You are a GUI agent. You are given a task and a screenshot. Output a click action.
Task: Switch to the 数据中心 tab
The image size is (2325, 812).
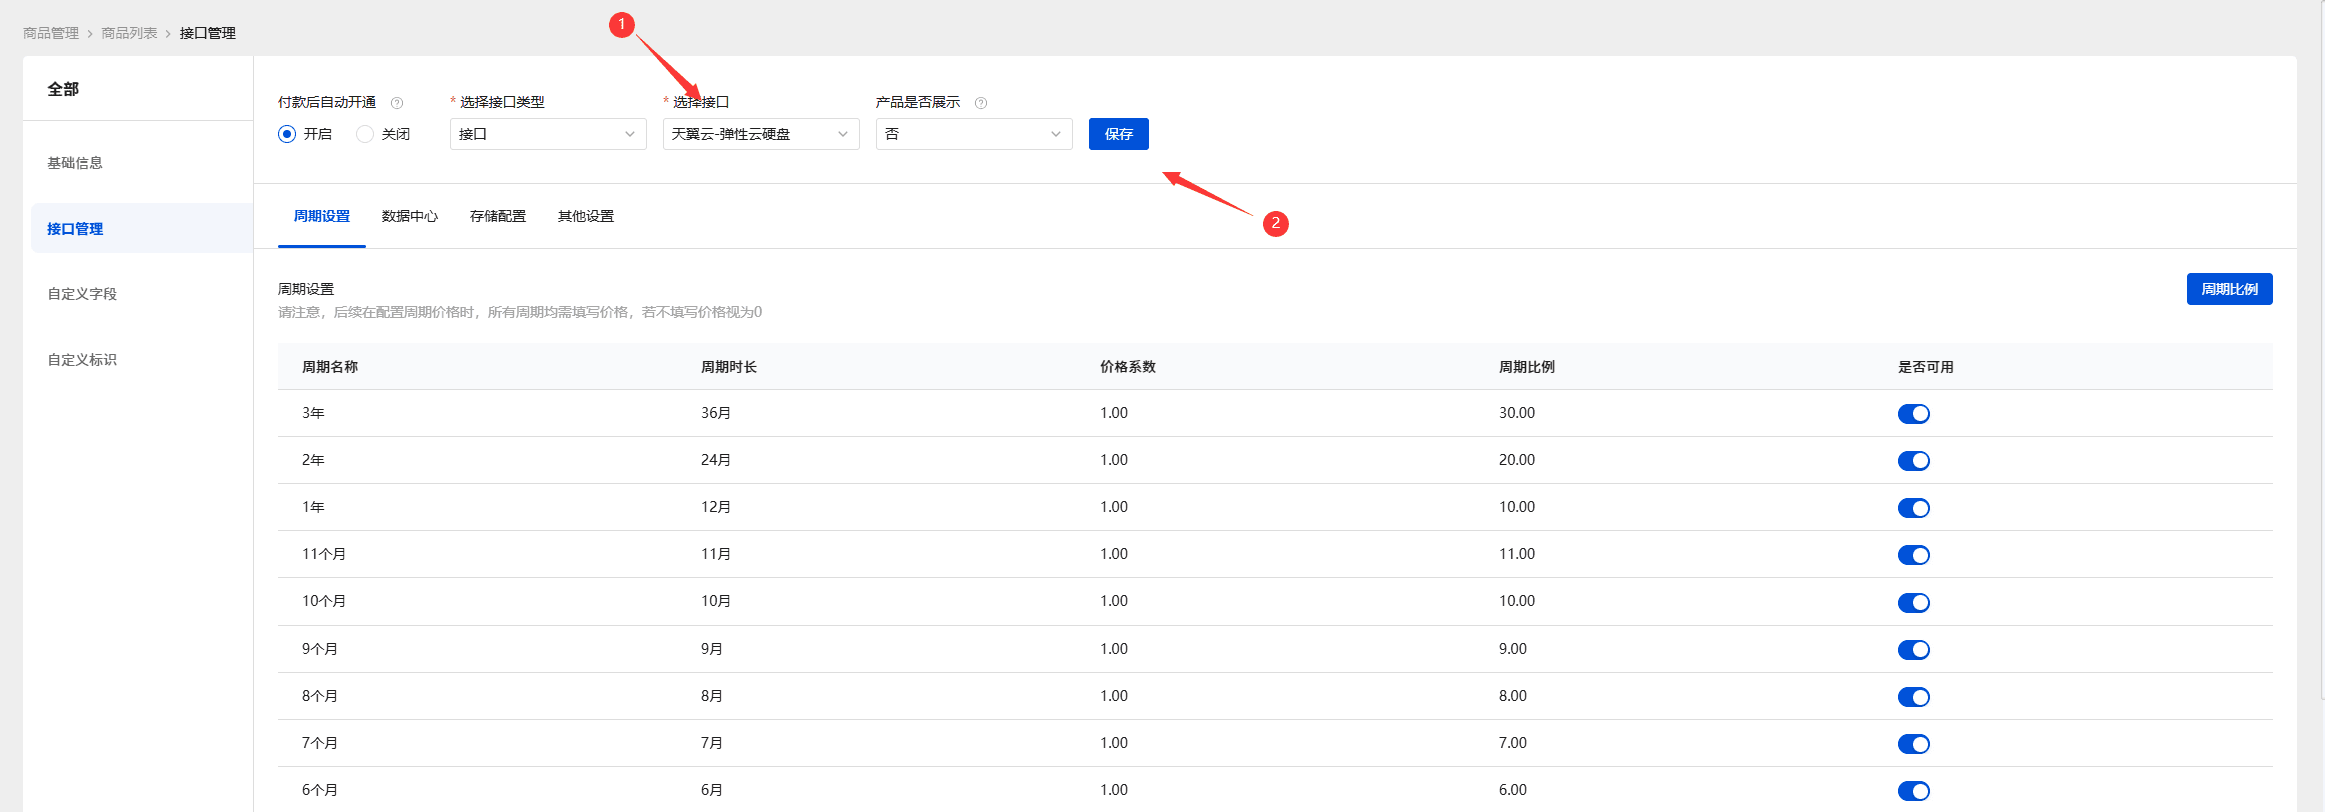410,216
